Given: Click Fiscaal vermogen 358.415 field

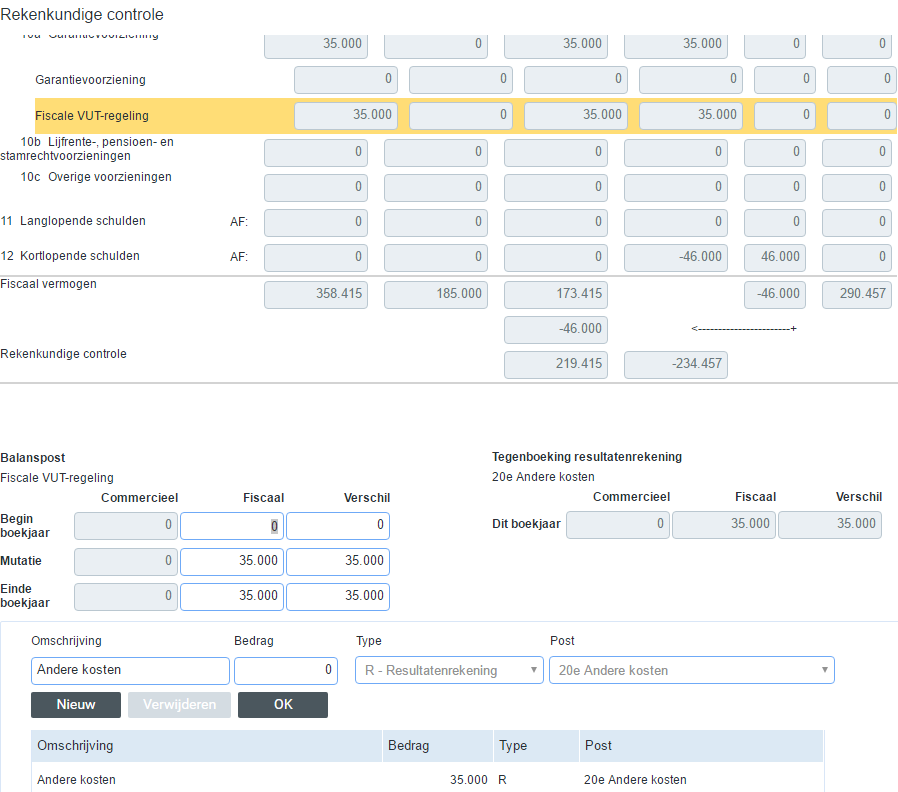Looking at the screenshot, I should tap(316, 294).
